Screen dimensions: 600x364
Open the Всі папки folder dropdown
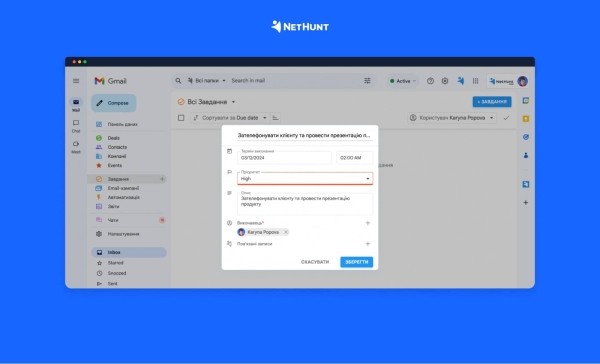(x=207, y=80)
